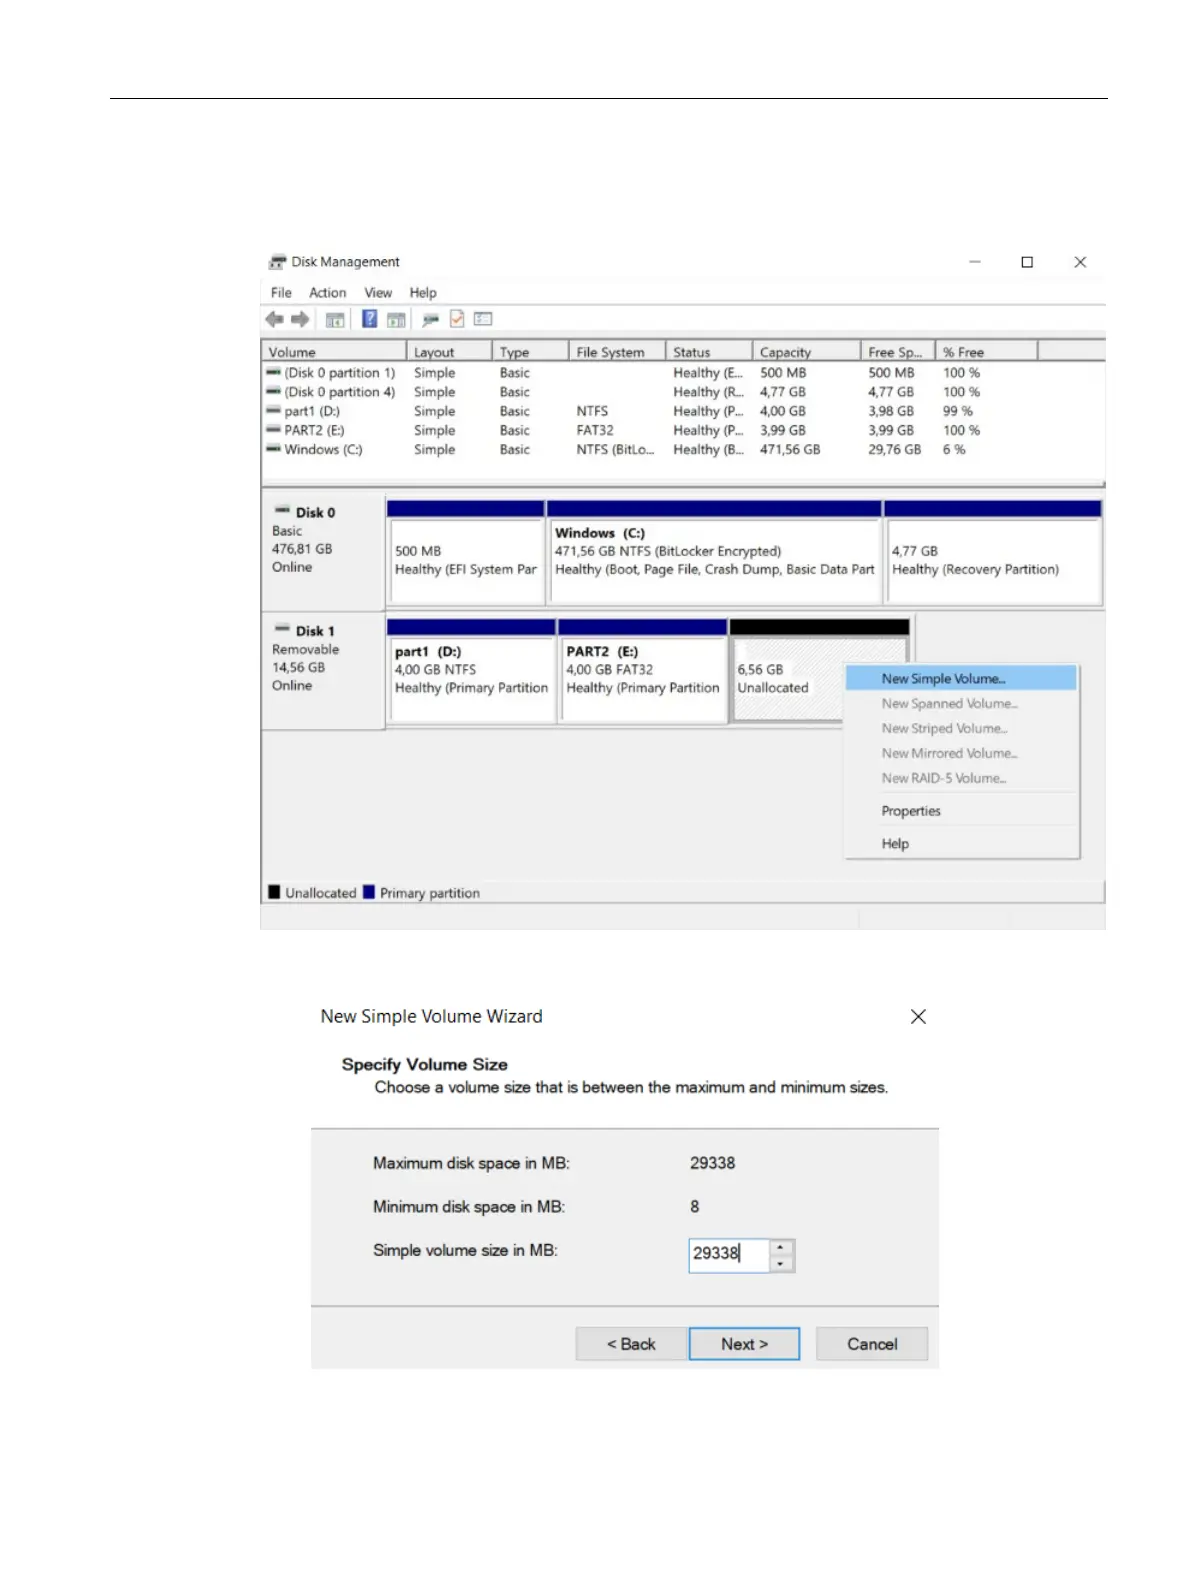Viewport: 1191px width, 1587px height.
Task: Click the 99 % free cell
Action: 958,411
